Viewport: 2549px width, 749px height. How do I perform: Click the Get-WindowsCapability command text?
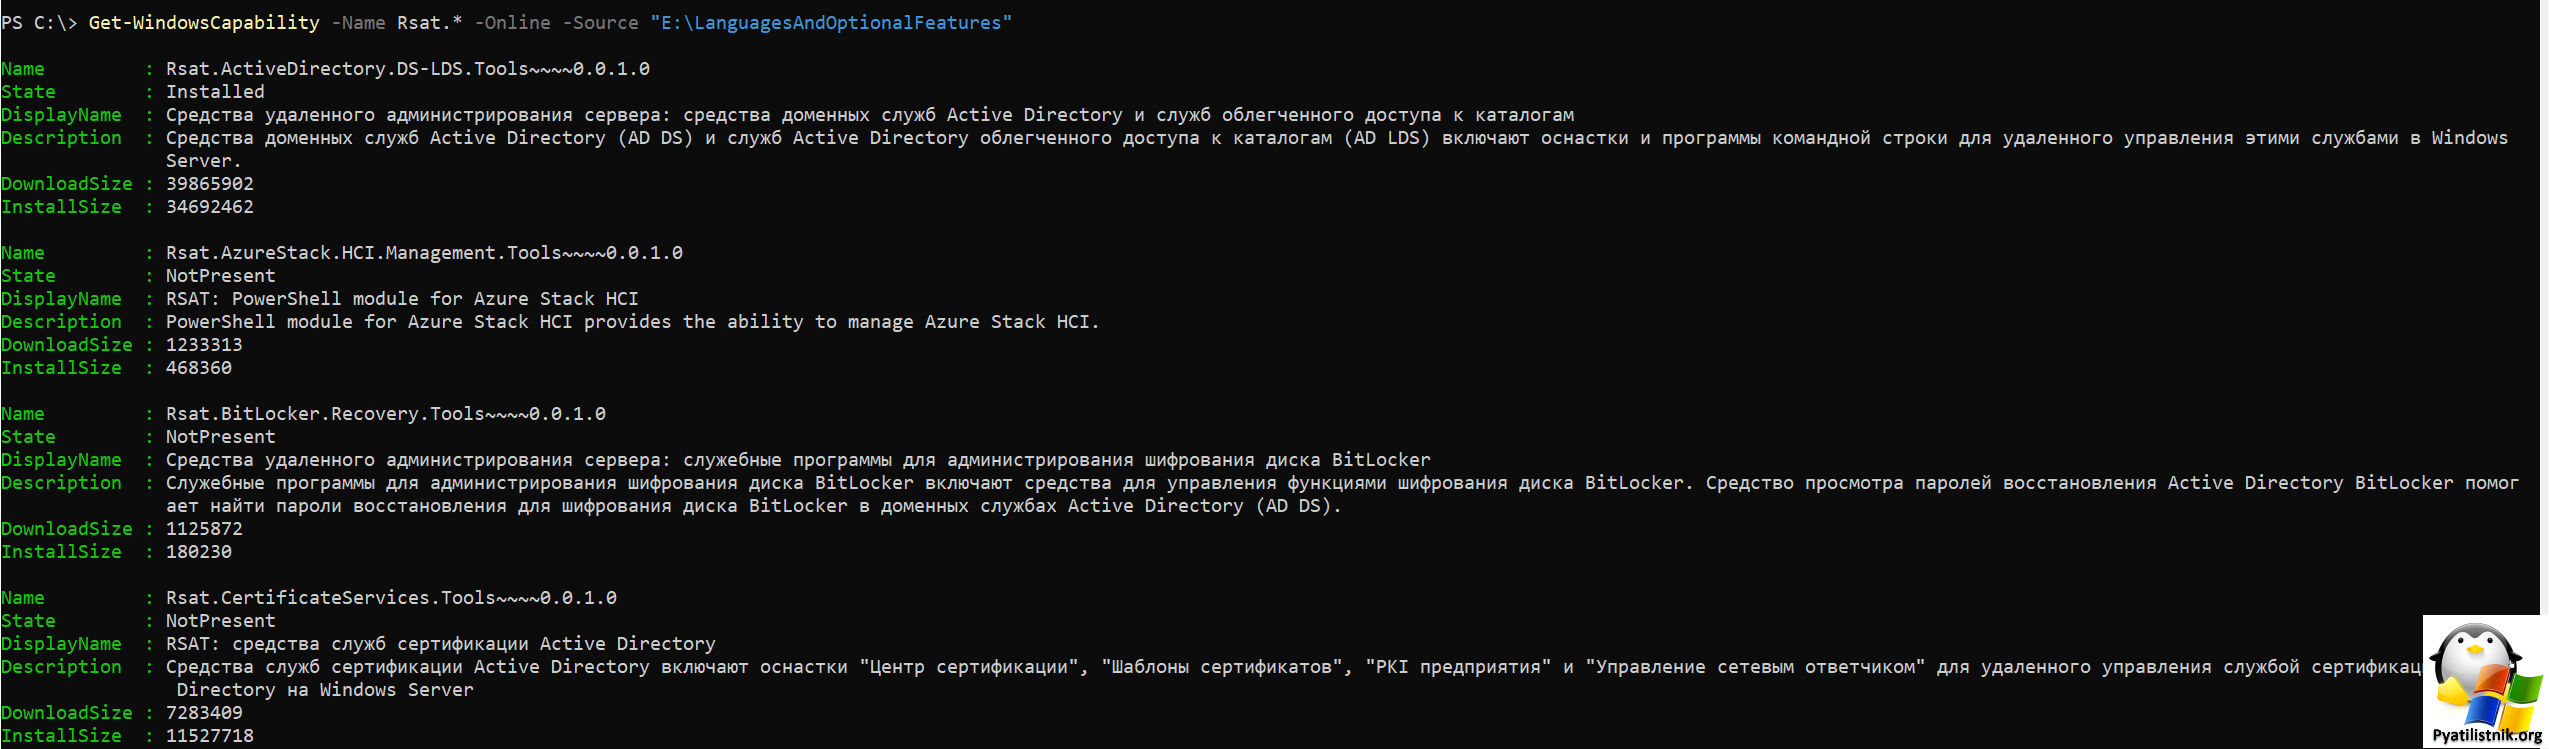pos(204,23)
